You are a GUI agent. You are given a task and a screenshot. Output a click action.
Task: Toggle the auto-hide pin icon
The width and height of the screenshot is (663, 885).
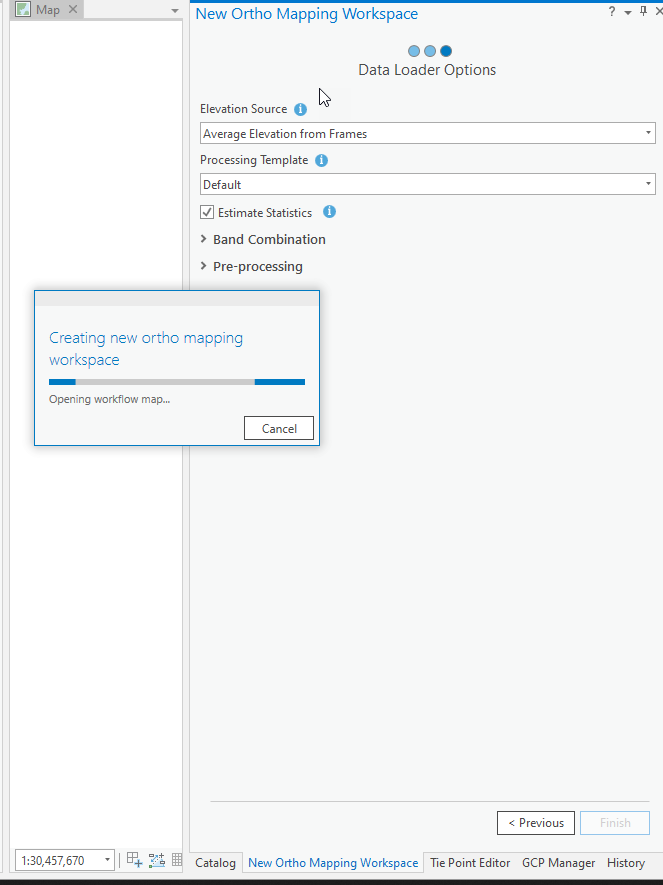pos(643,12)
